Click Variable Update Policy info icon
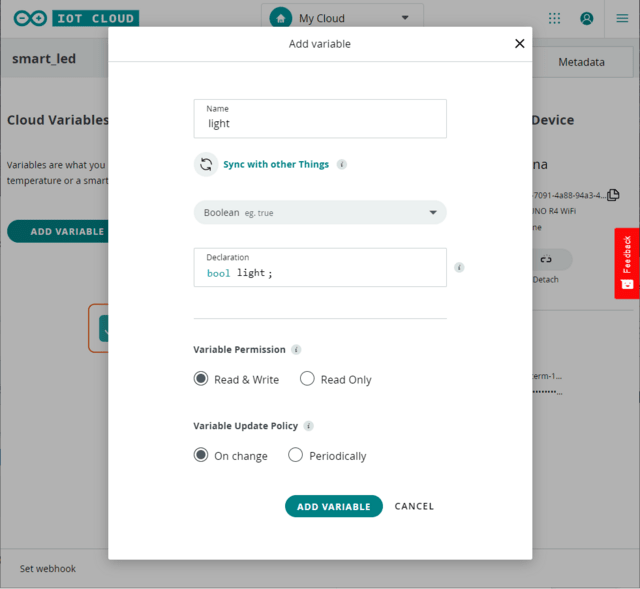This screenshot has width=640, height=589. point(308,426)
